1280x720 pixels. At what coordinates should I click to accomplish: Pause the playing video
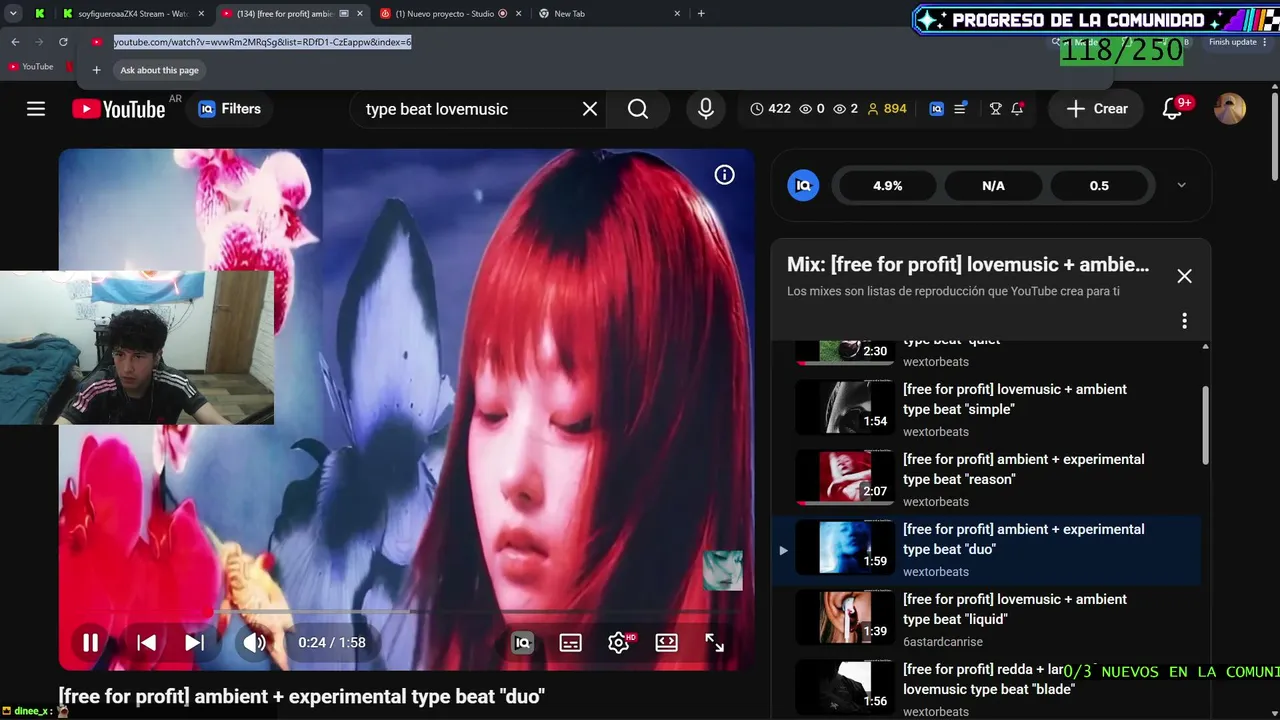click(90, 643)
